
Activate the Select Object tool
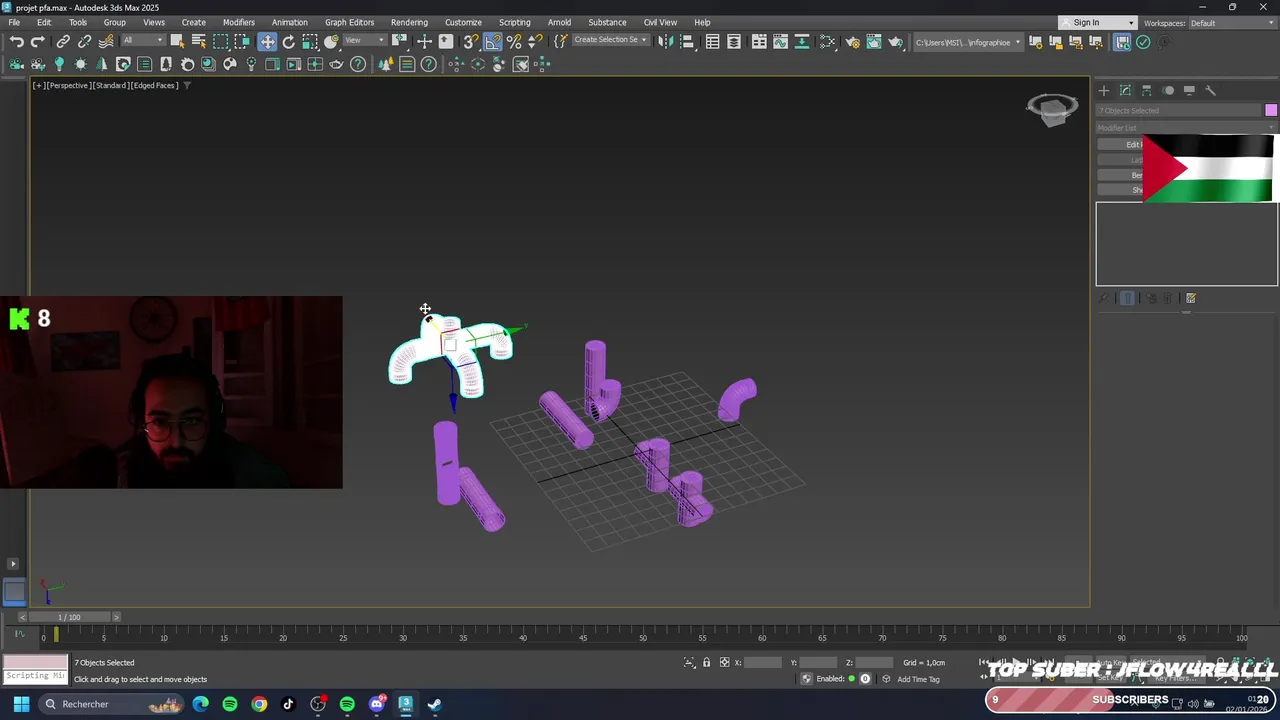pyautogui.click(x=177, y=41)
